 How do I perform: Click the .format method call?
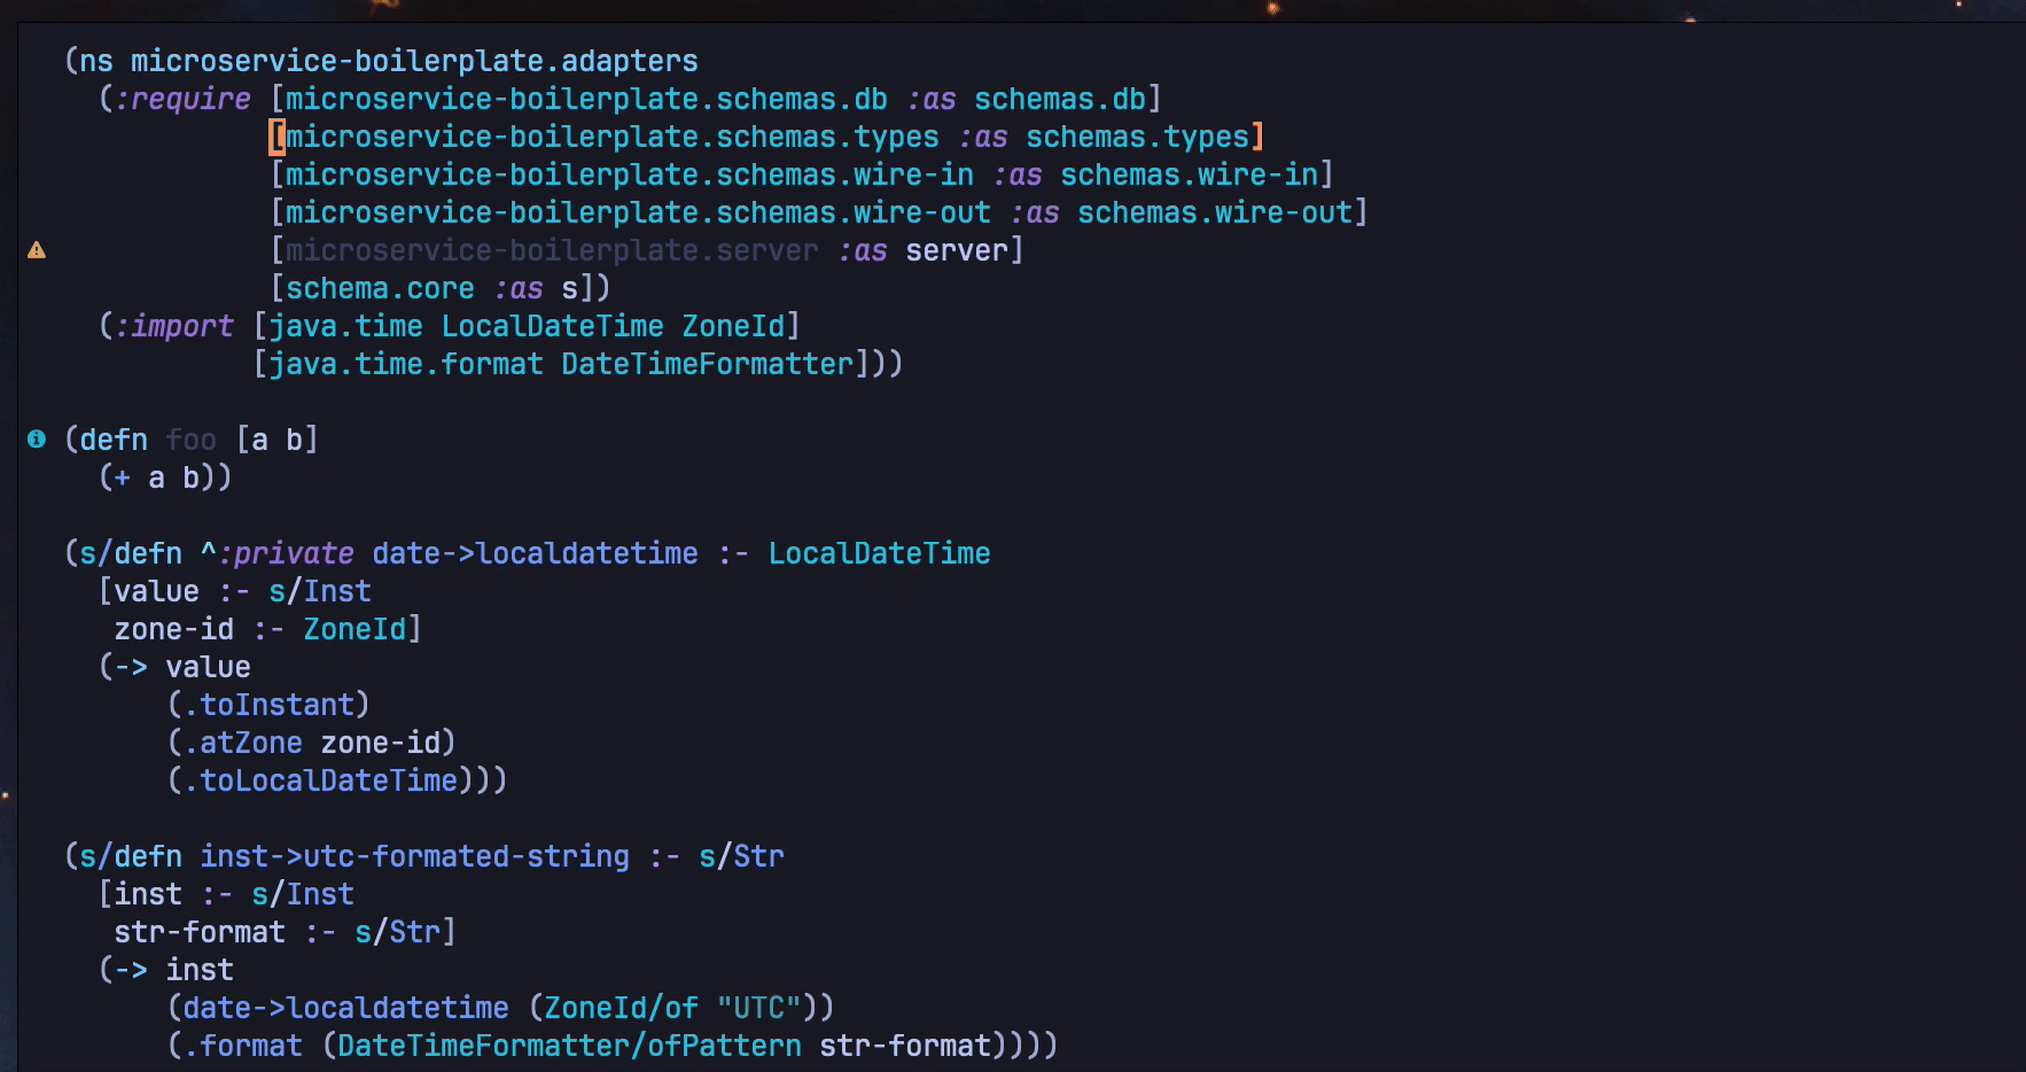pyautogui.click(x=243, y=1046)
